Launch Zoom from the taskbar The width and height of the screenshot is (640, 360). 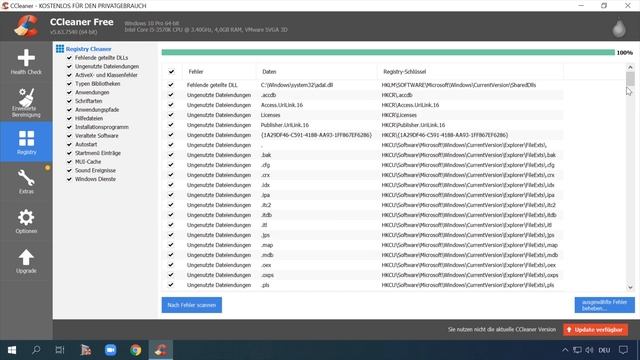pos(110,350)
